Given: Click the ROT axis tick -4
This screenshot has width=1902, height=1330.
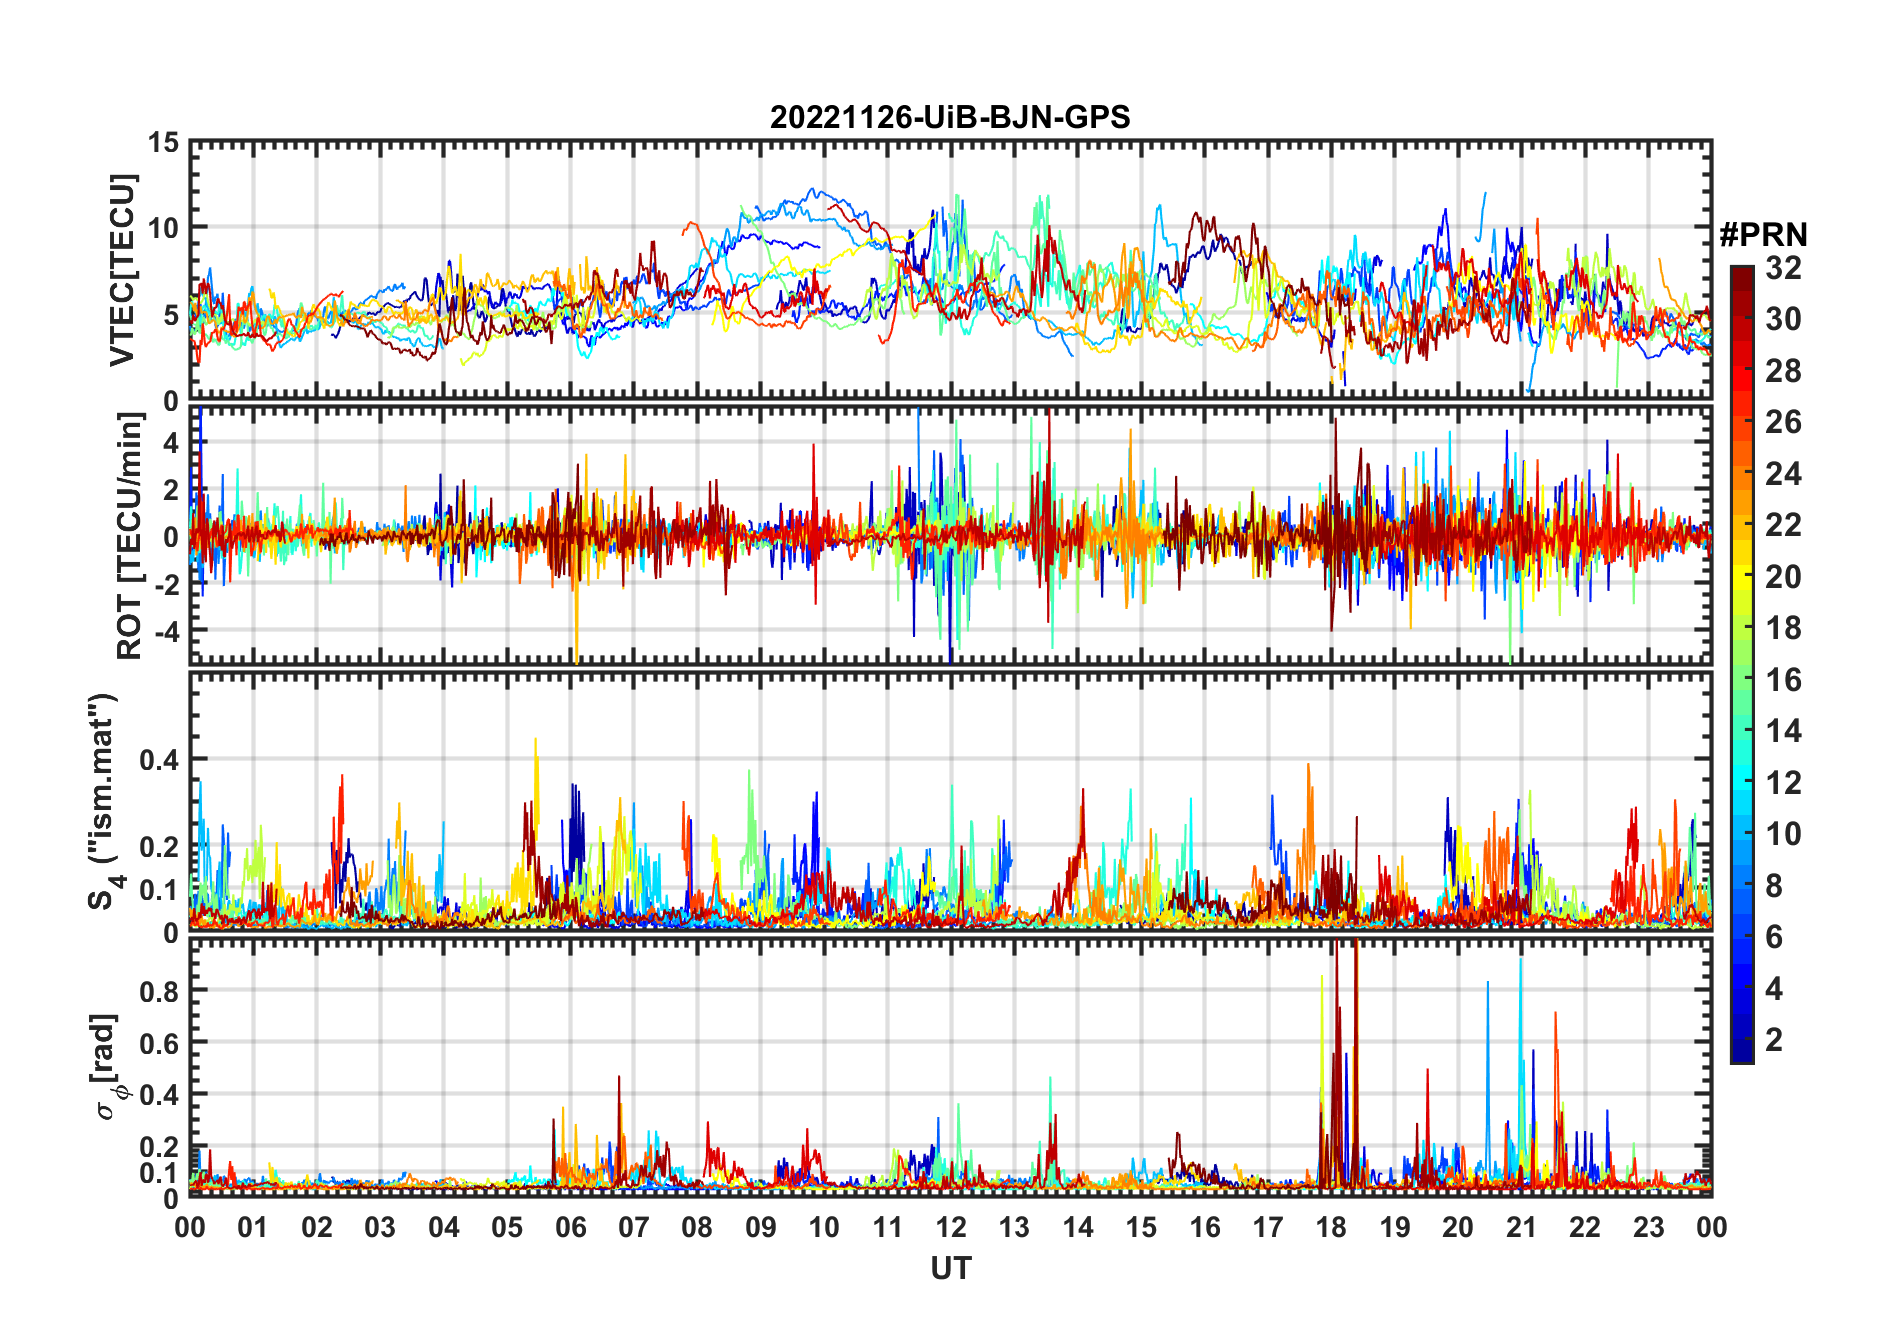Looking at the screenshot, I should (x=169, y=632).
